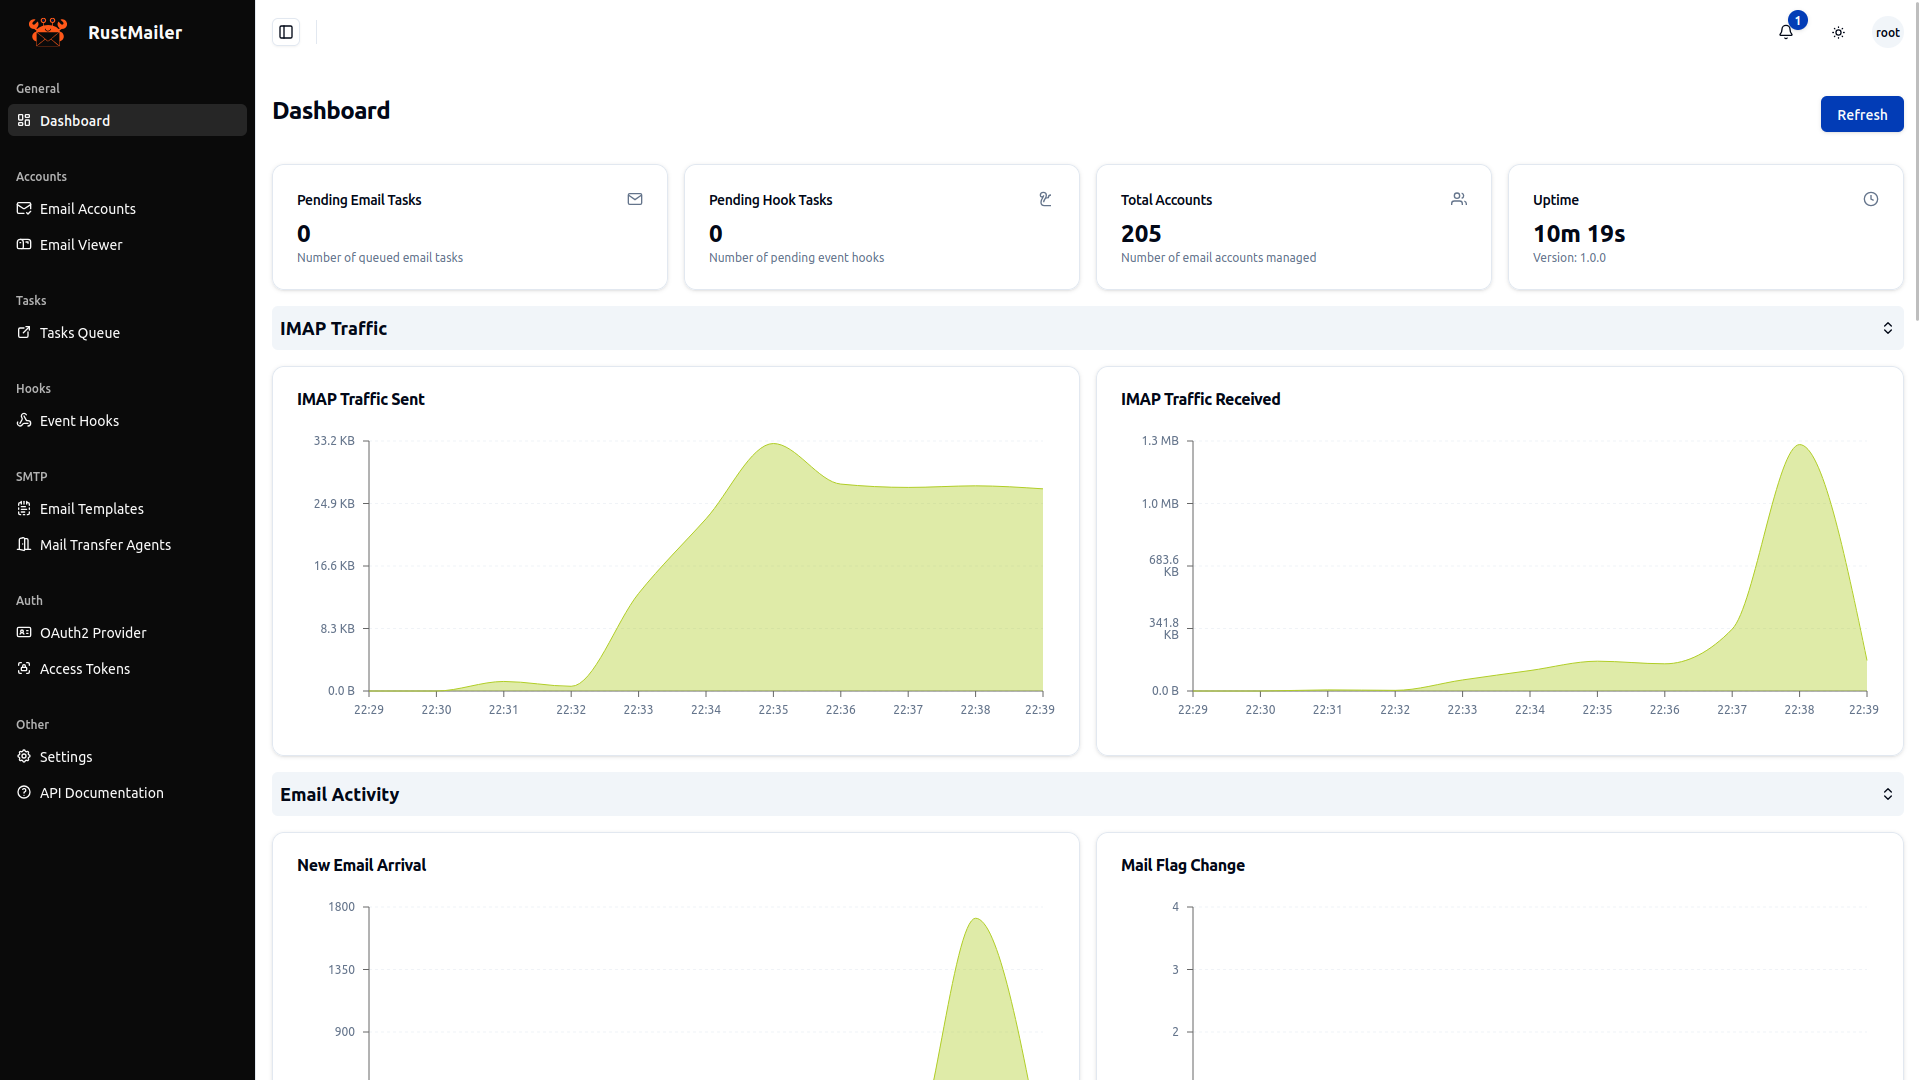
Task: Open the Tasks Queue
Action: click(x=79, y=332)
